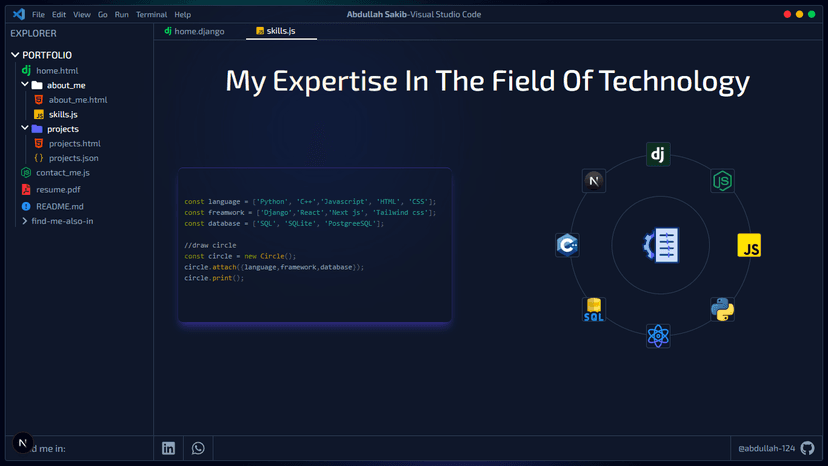Expand the find-me-also-in section

(57, 221)
